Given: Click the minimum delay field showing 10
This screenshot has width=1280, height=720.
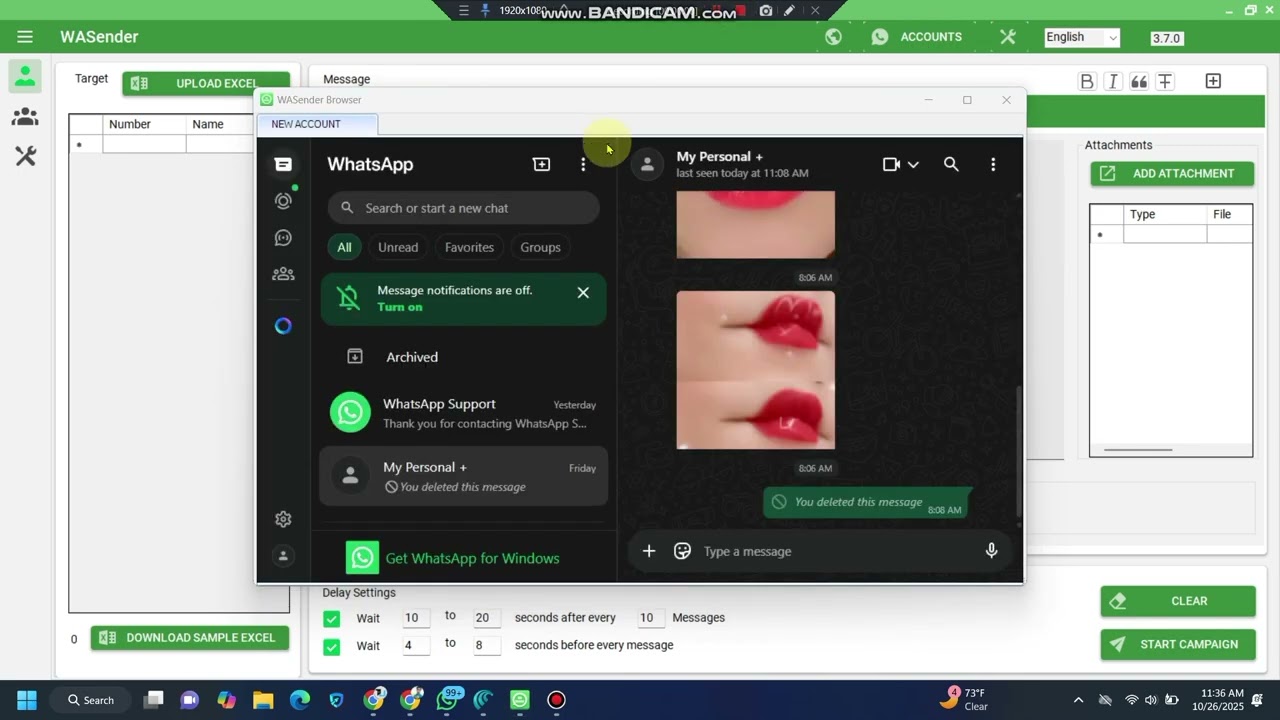Looking at the screenshot, I should (417, 618).
